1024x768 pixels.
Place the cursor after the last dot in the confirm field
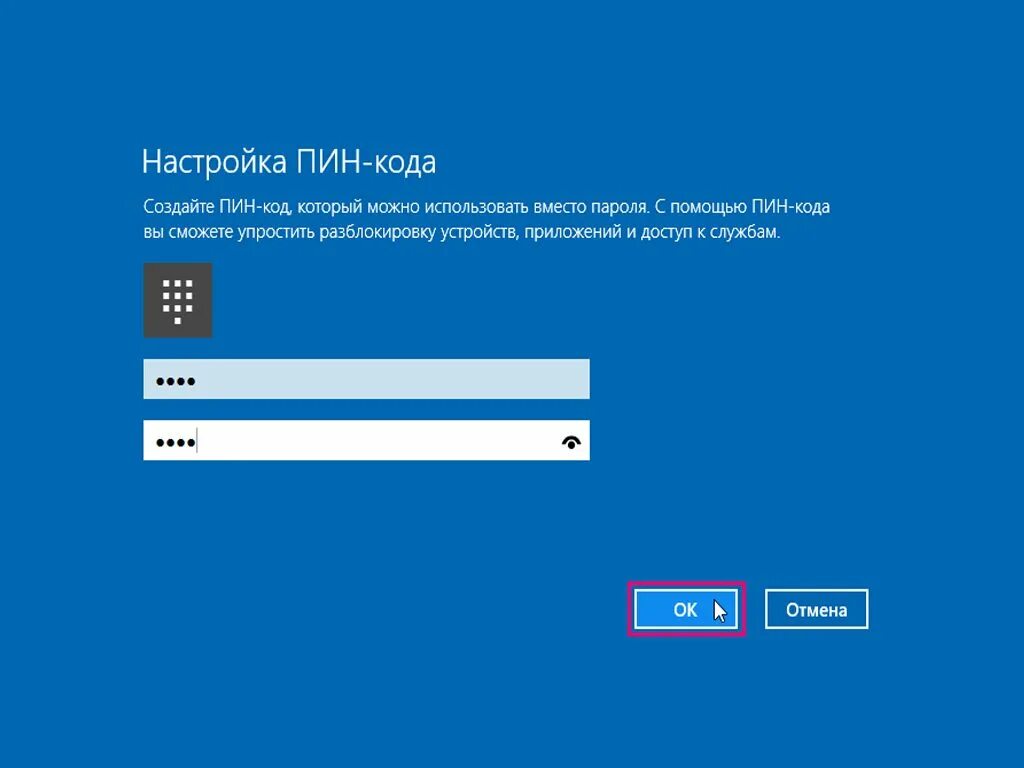[x=197, y=441]
